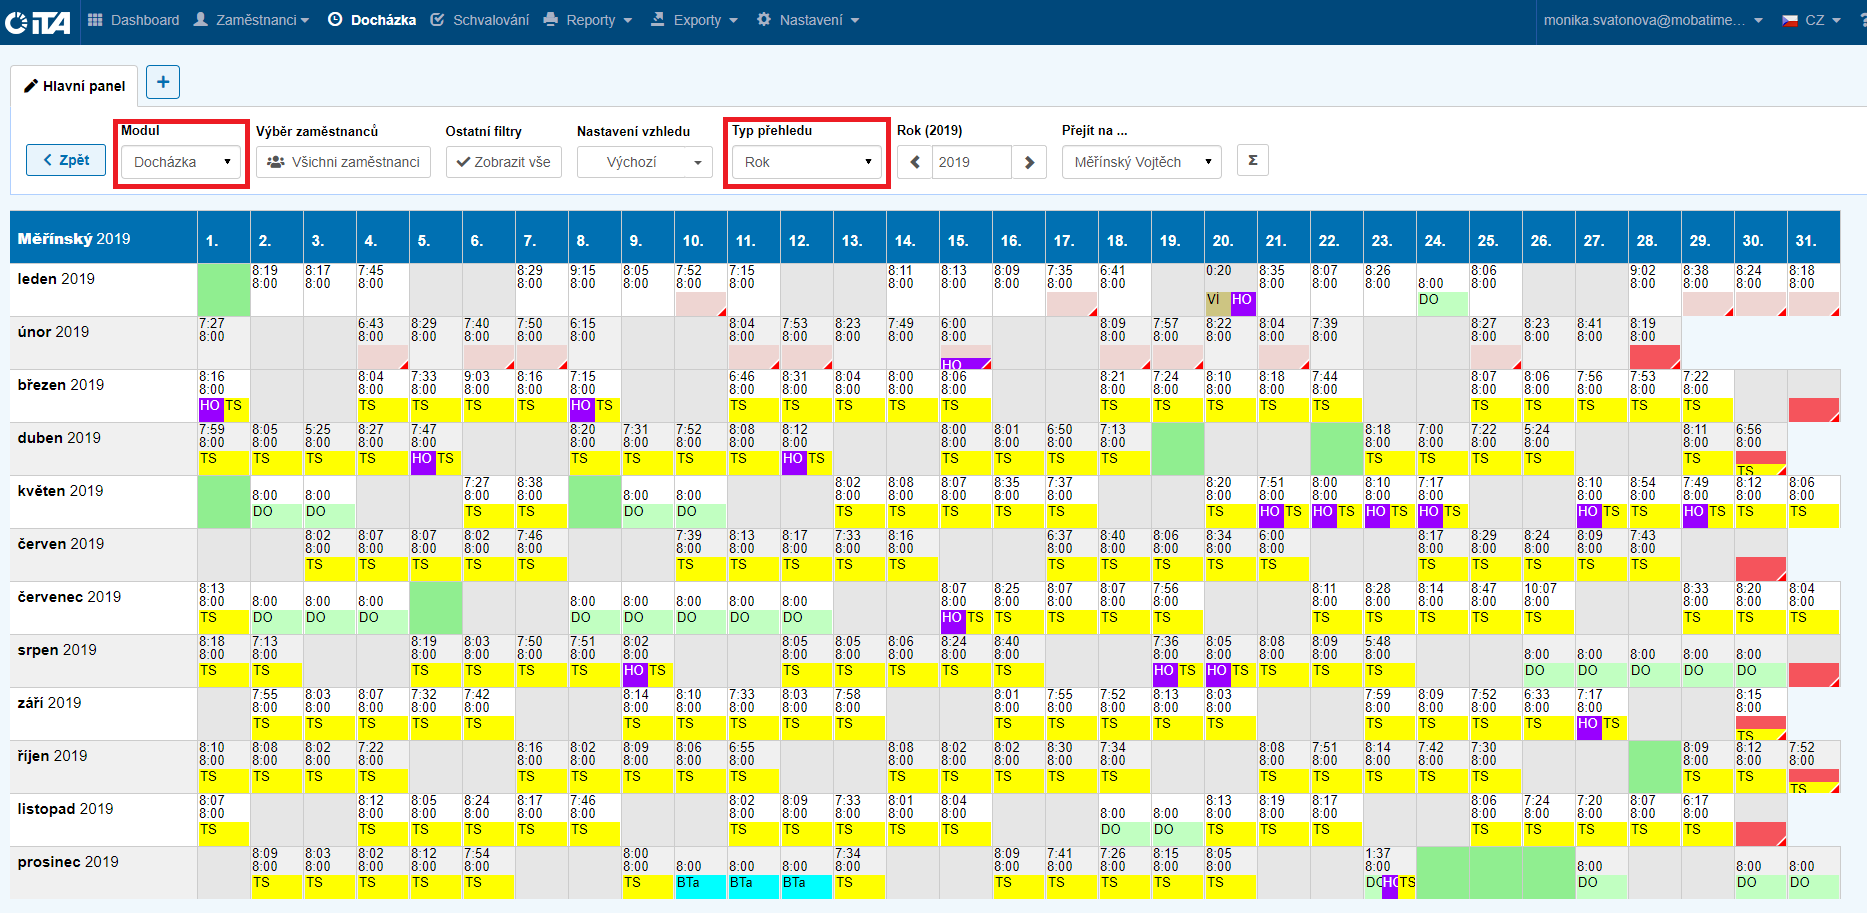This screenshot has height=913, width=1867.
Task: Open Dashboard from the navigation bar
Action: pos(134,20)
